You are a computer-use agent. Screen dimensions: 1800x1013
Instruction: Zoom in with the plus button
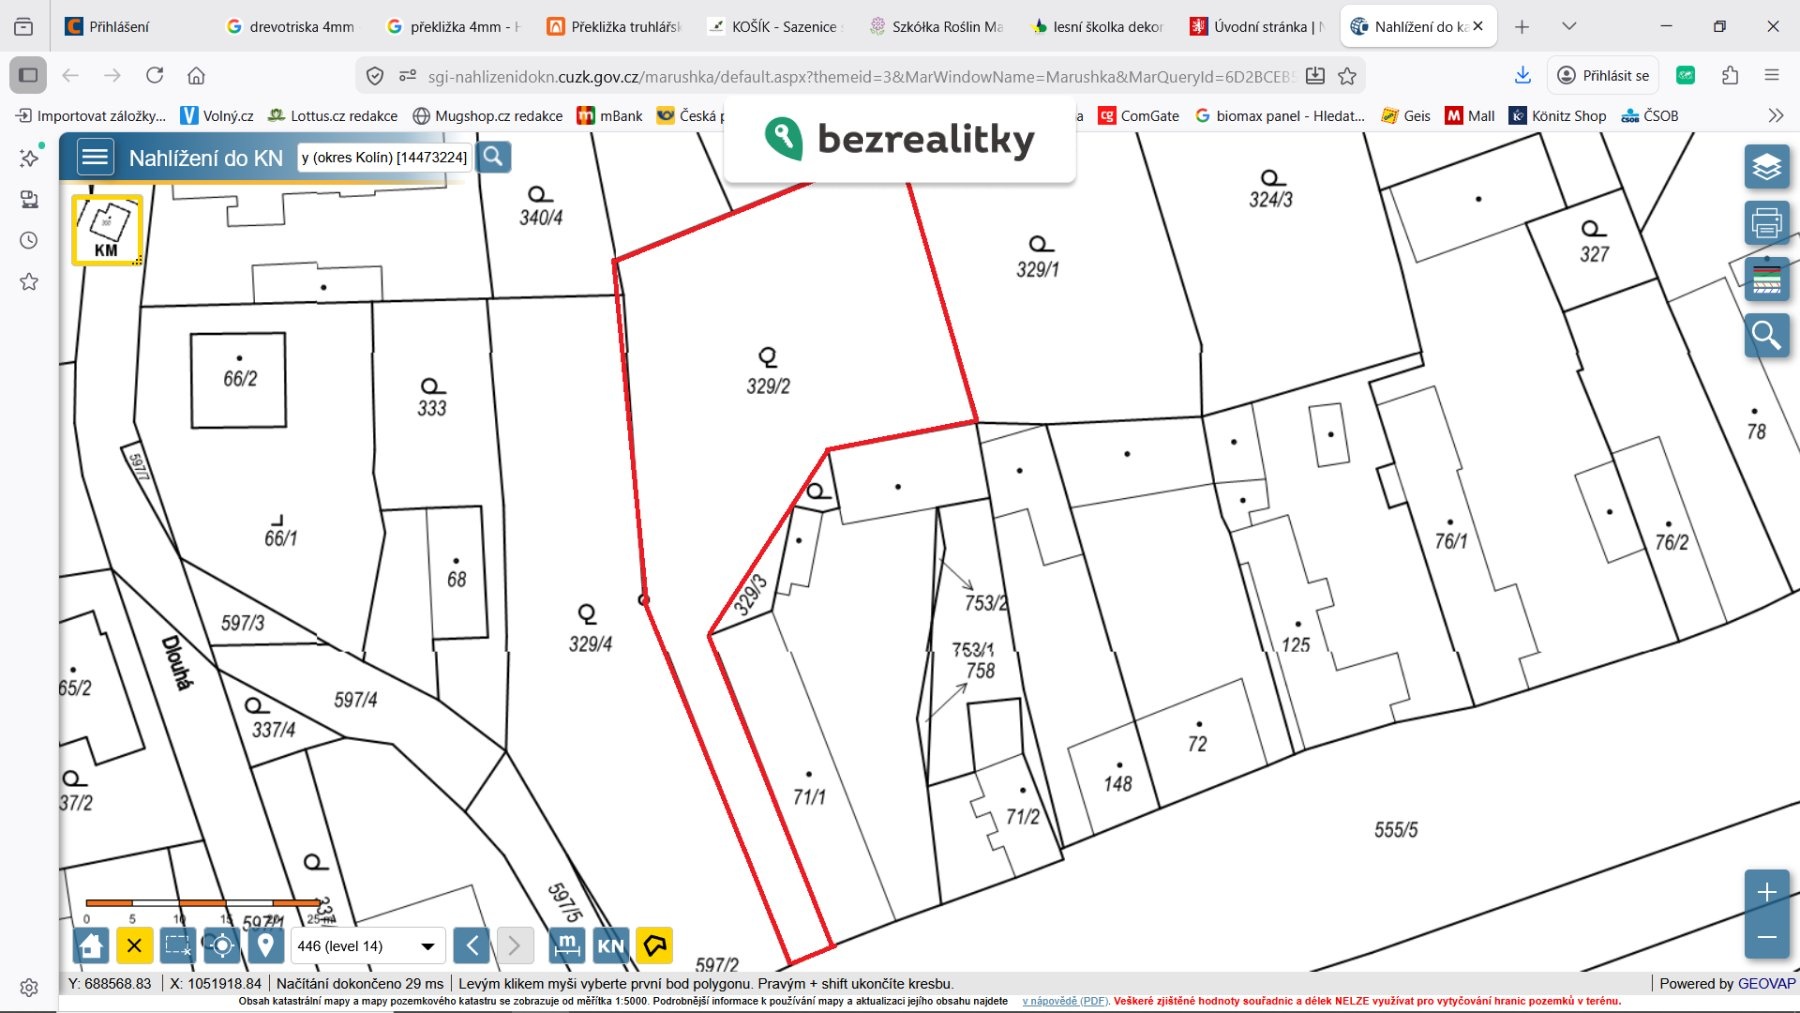pyautogui.click(x=1766, y=892)
